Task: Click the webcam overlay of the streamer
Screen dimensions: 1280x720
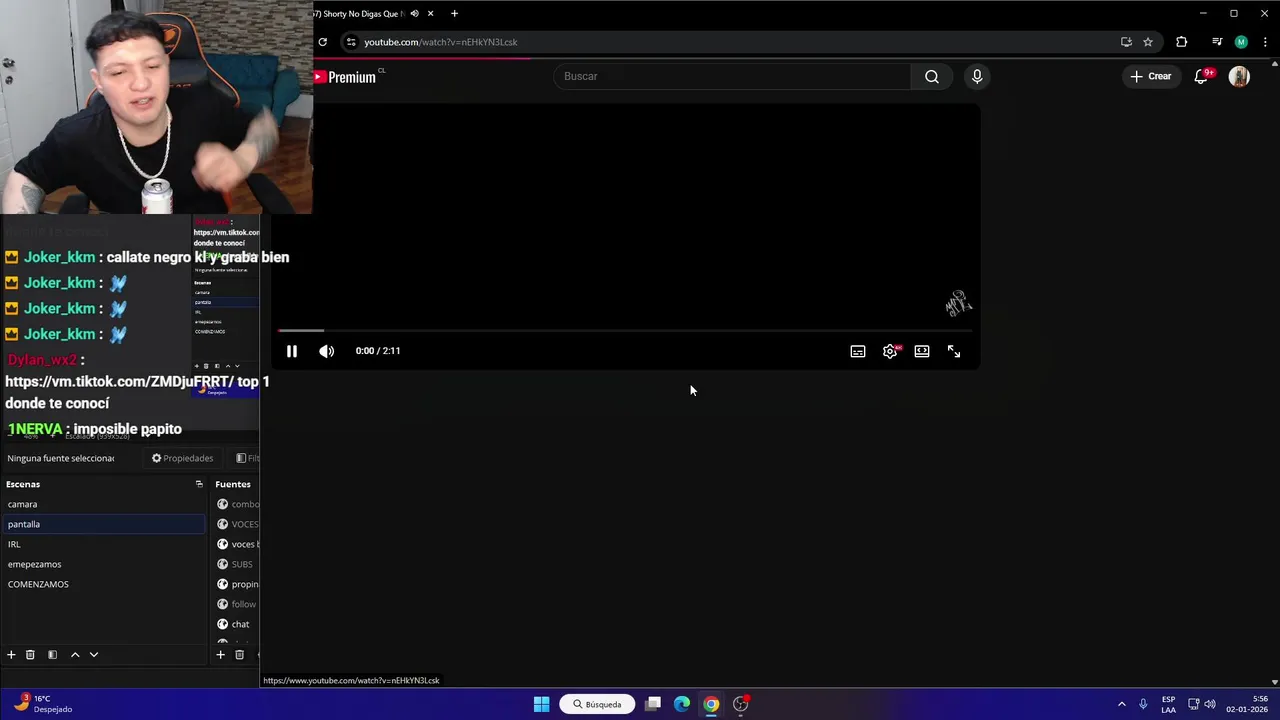Action: coord(156,107)
